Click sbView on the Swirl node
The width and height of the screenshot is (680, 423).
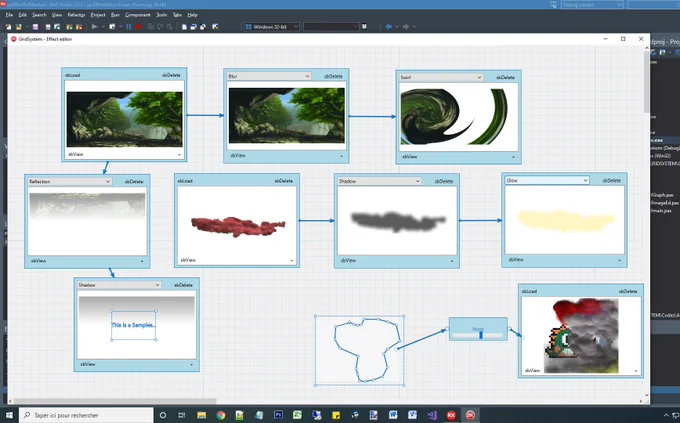tap(410, 157)
